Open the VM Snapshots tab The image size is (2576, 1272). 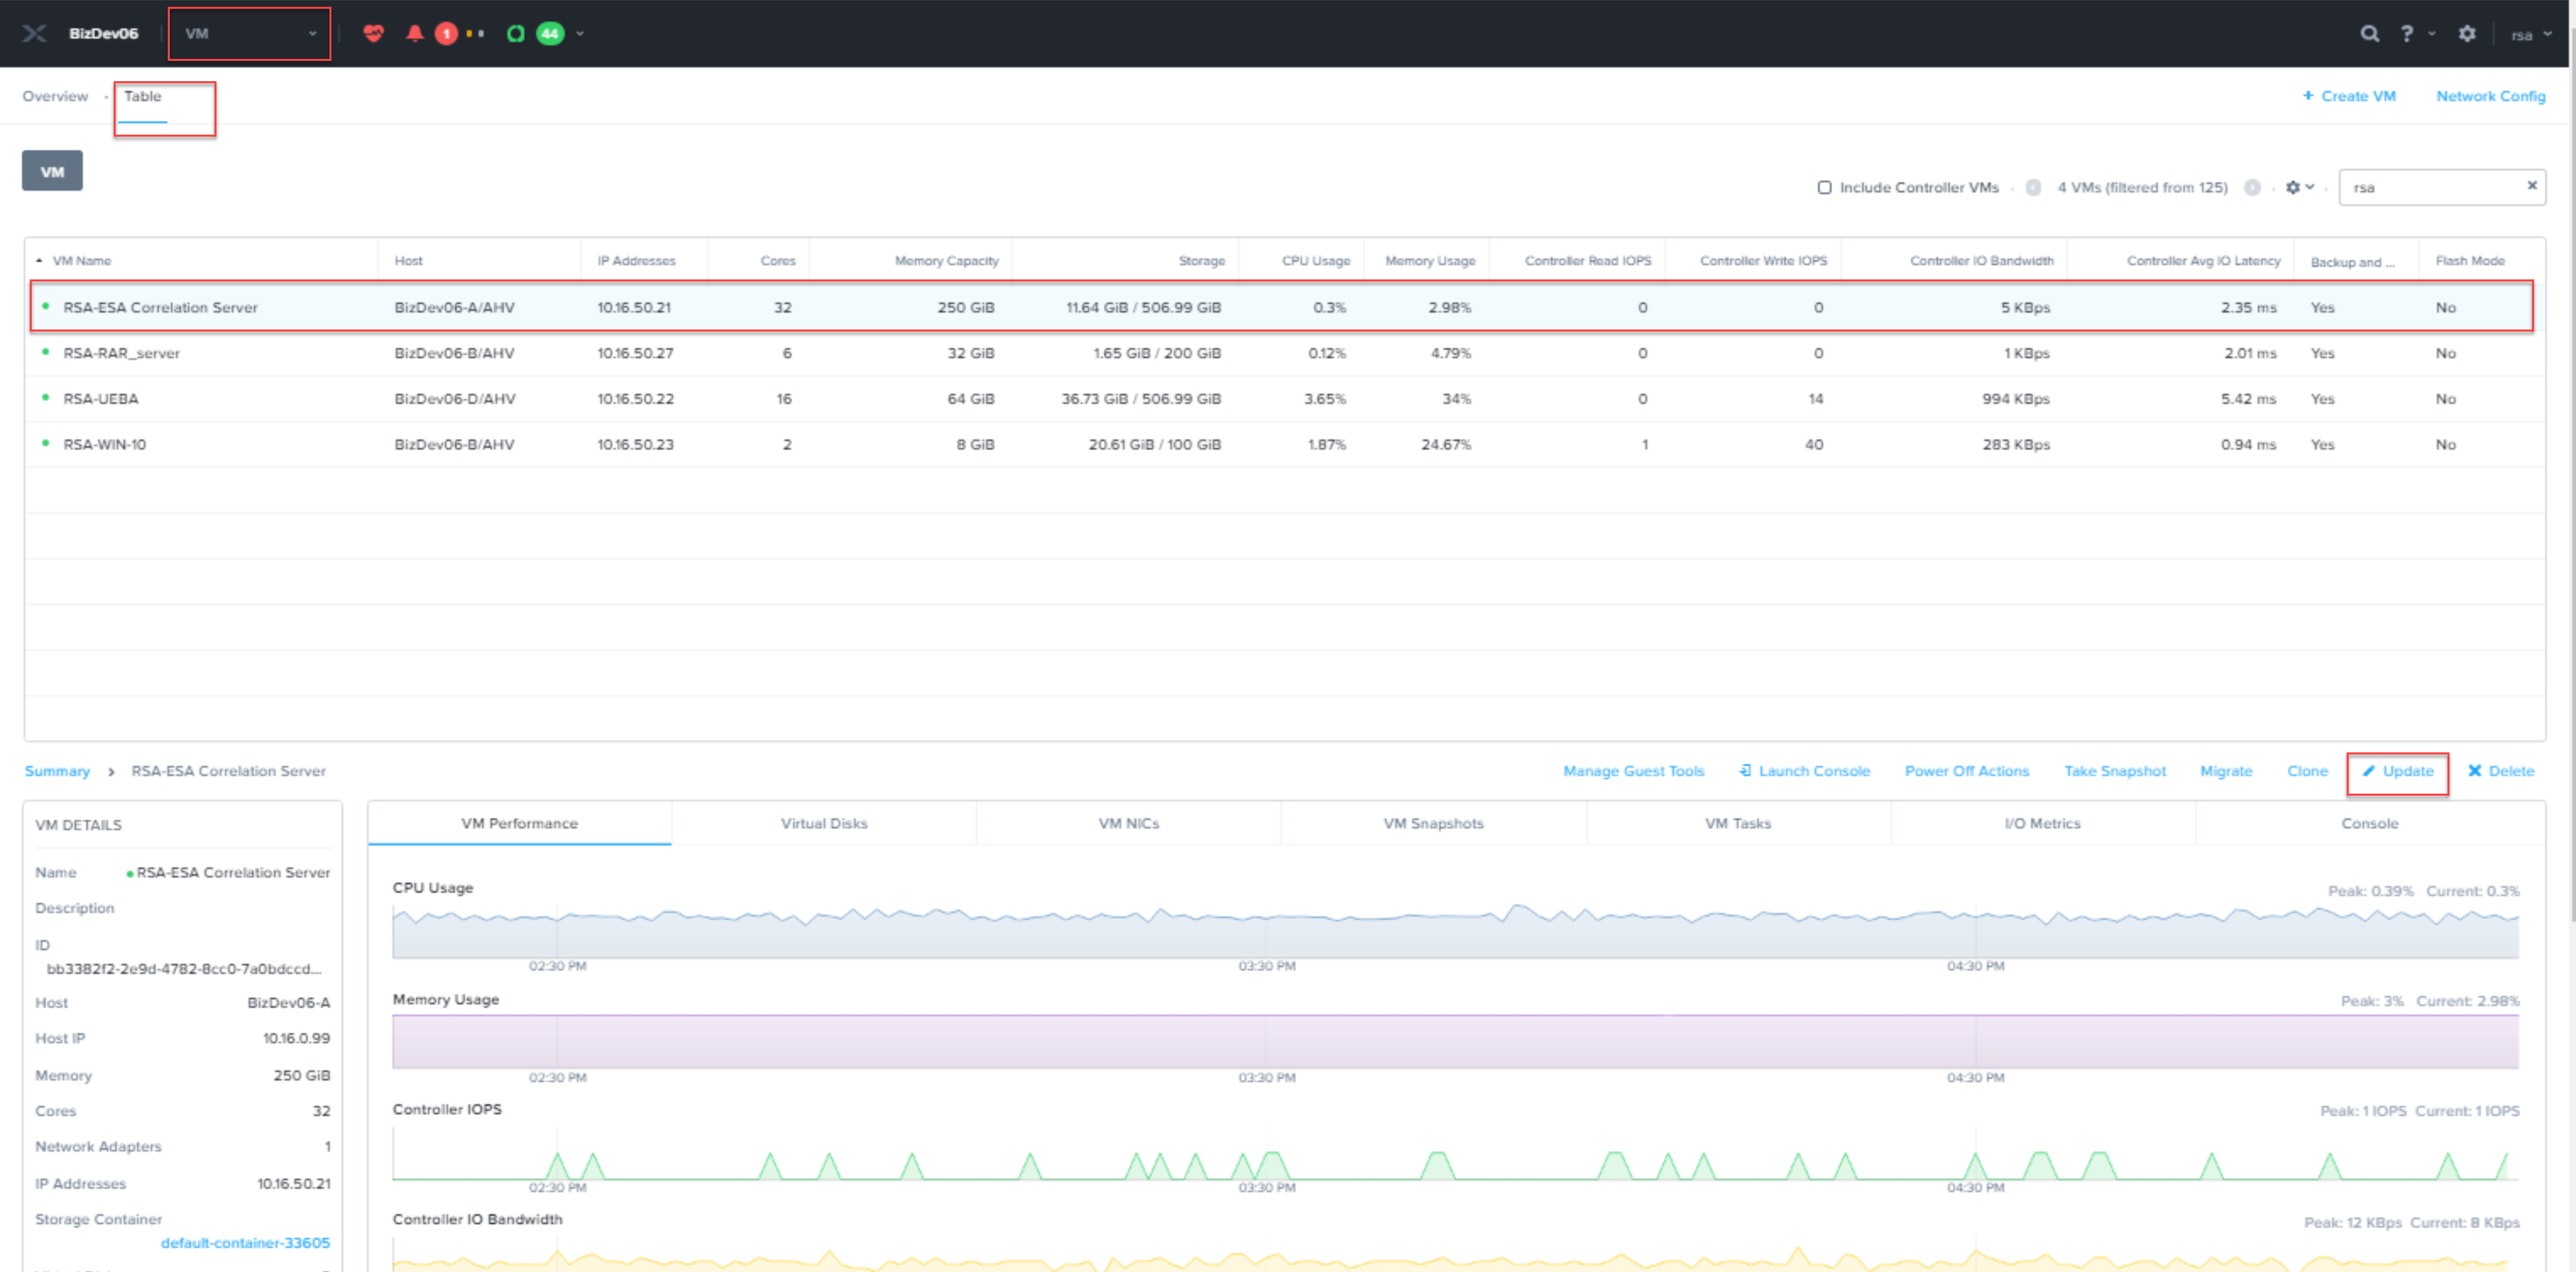click(1432, 822)
